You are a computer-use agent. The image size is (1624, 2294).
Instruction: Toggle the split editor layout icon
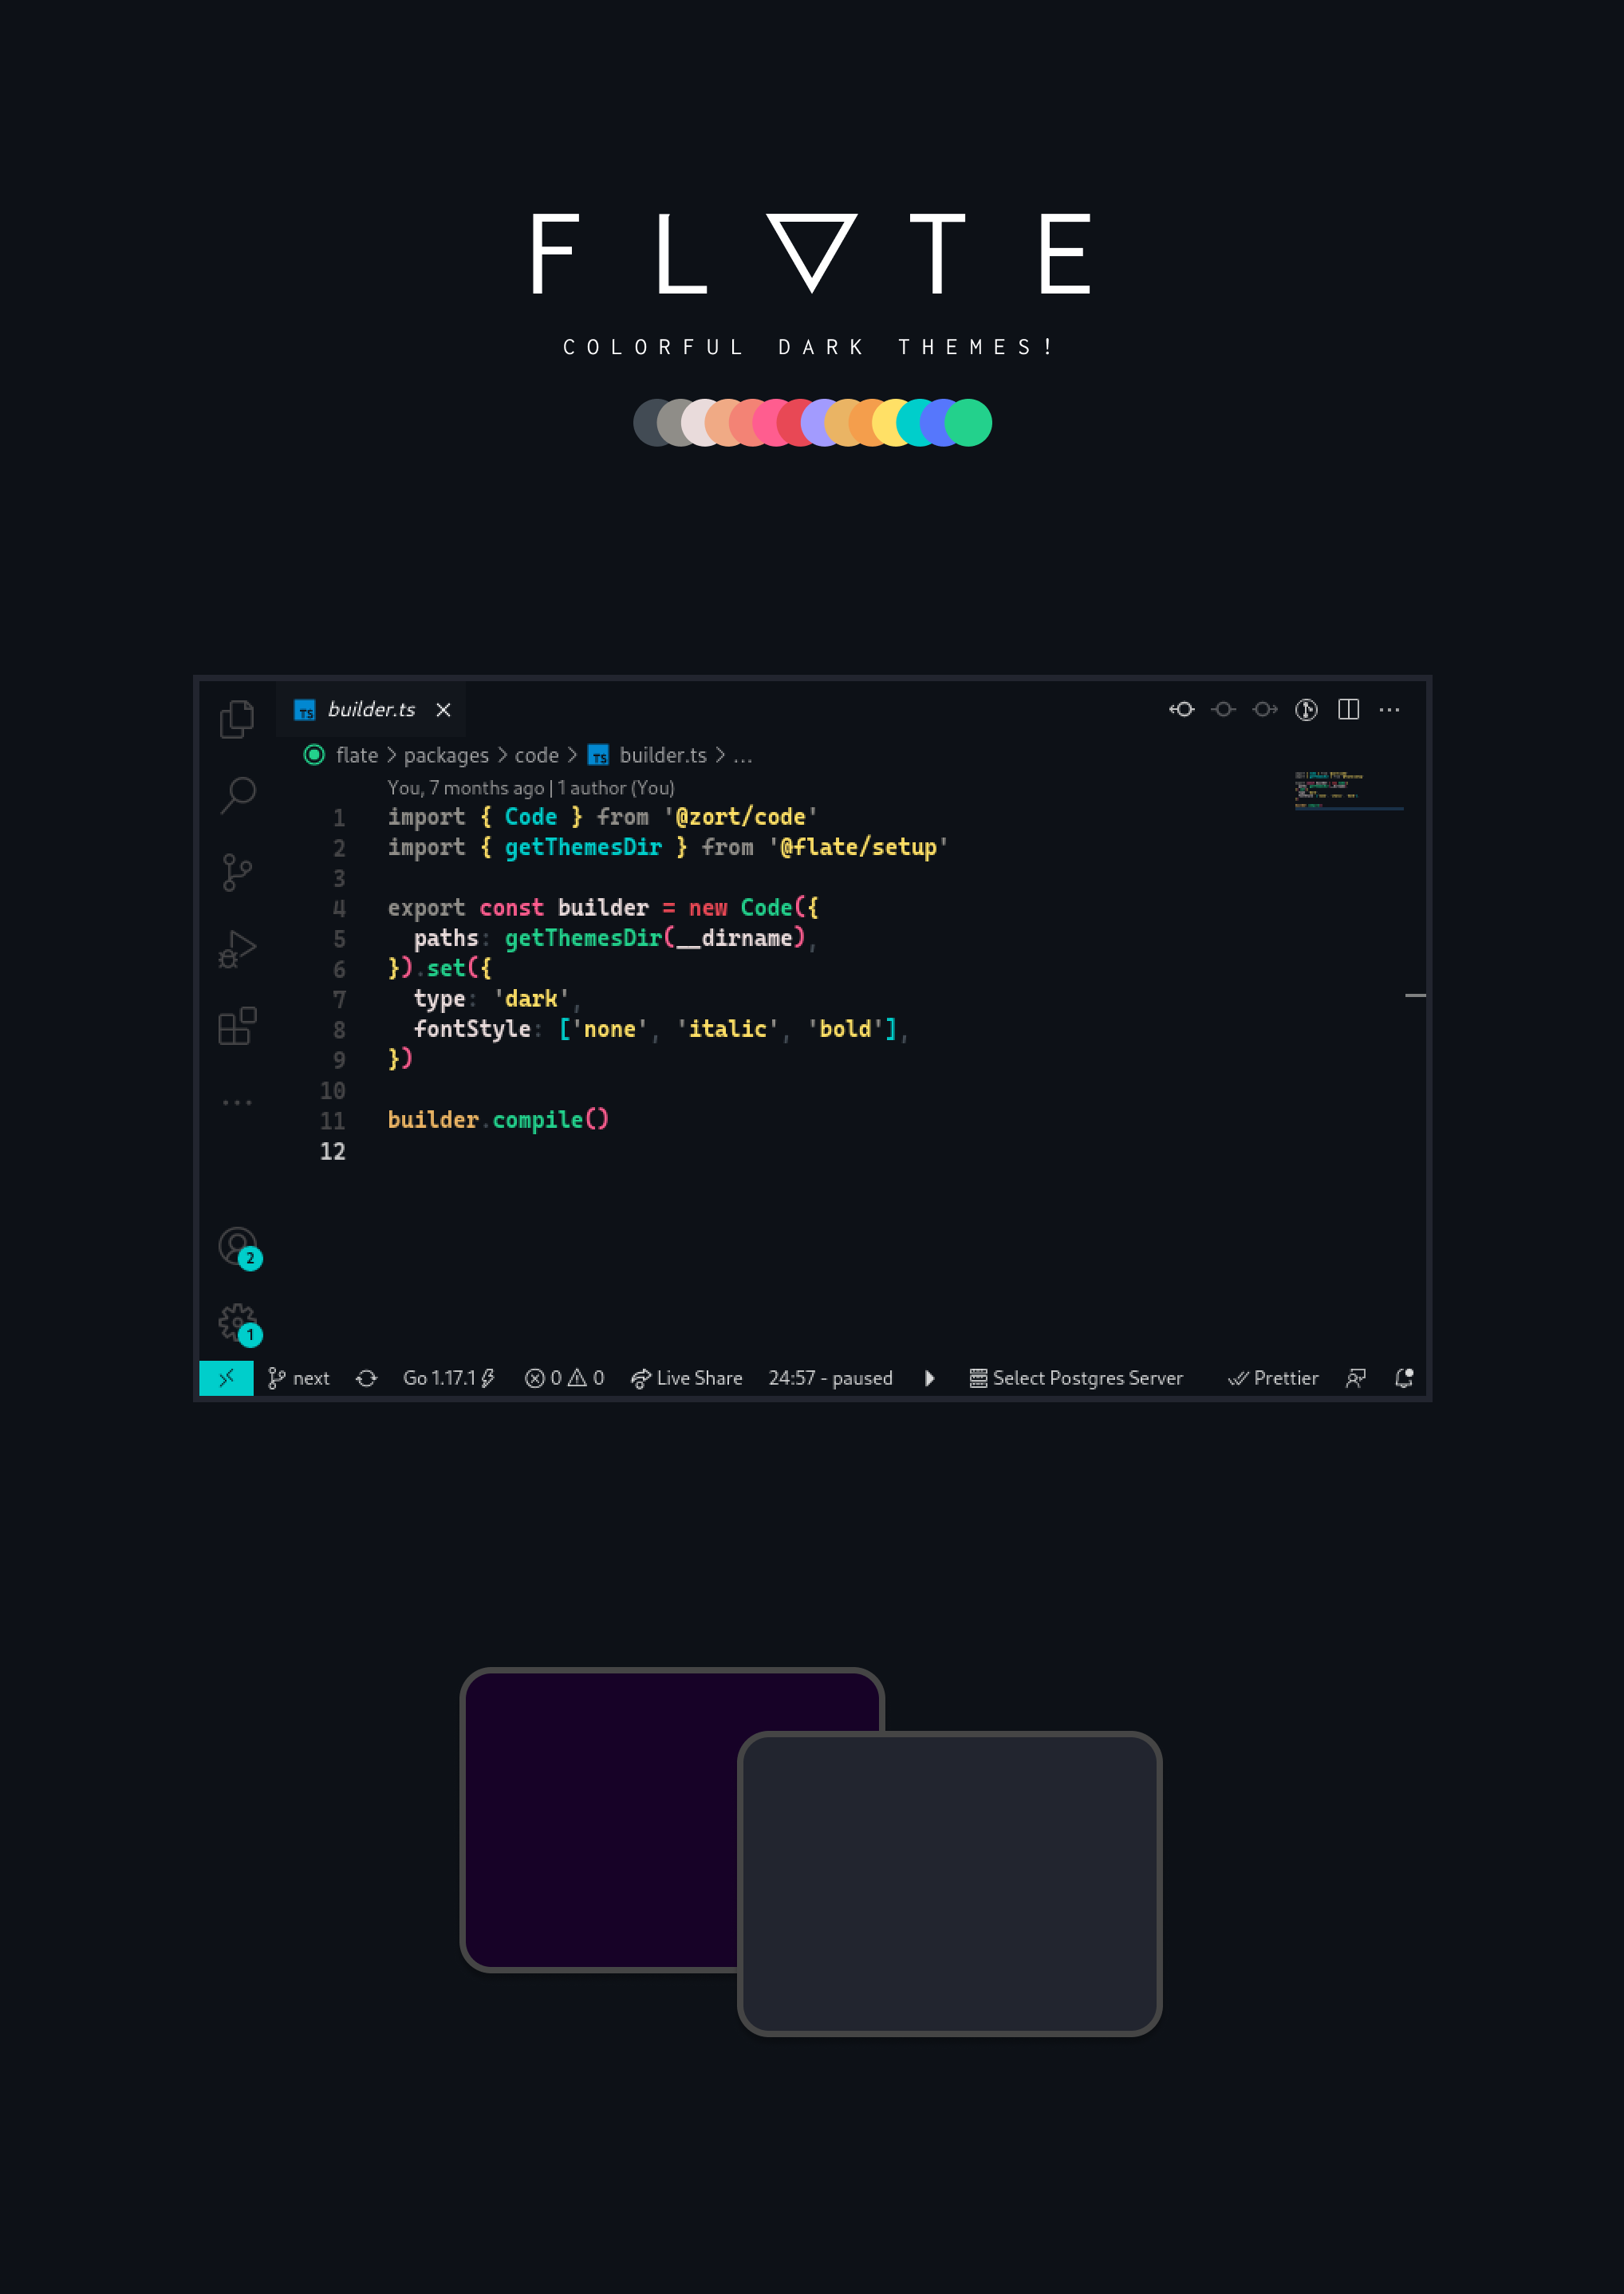(x=1348, y=709)
